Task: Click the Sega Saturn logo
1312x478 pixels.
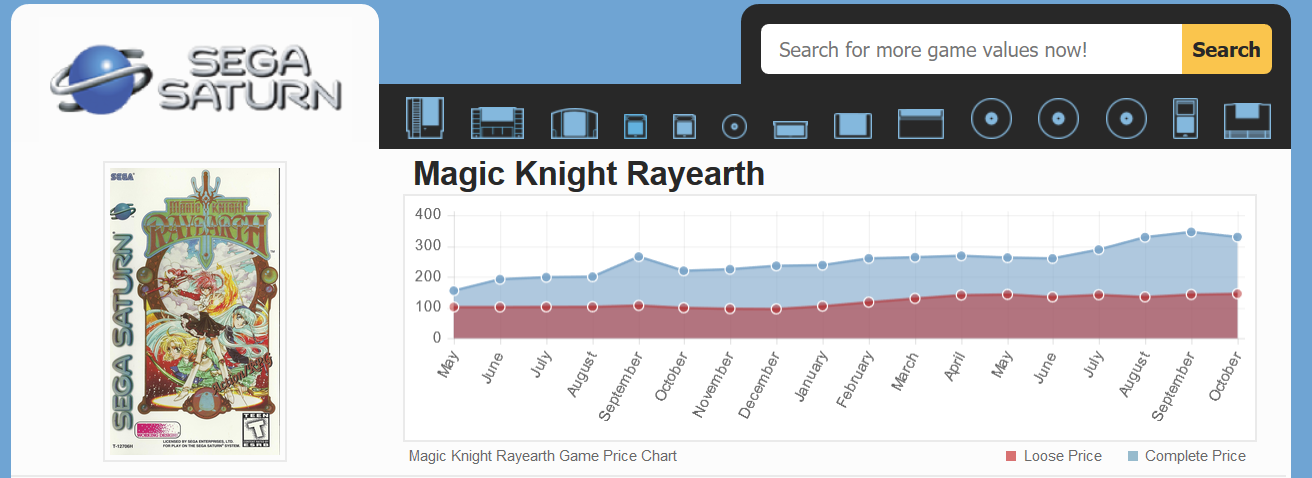Action: (x=196, y=77)
